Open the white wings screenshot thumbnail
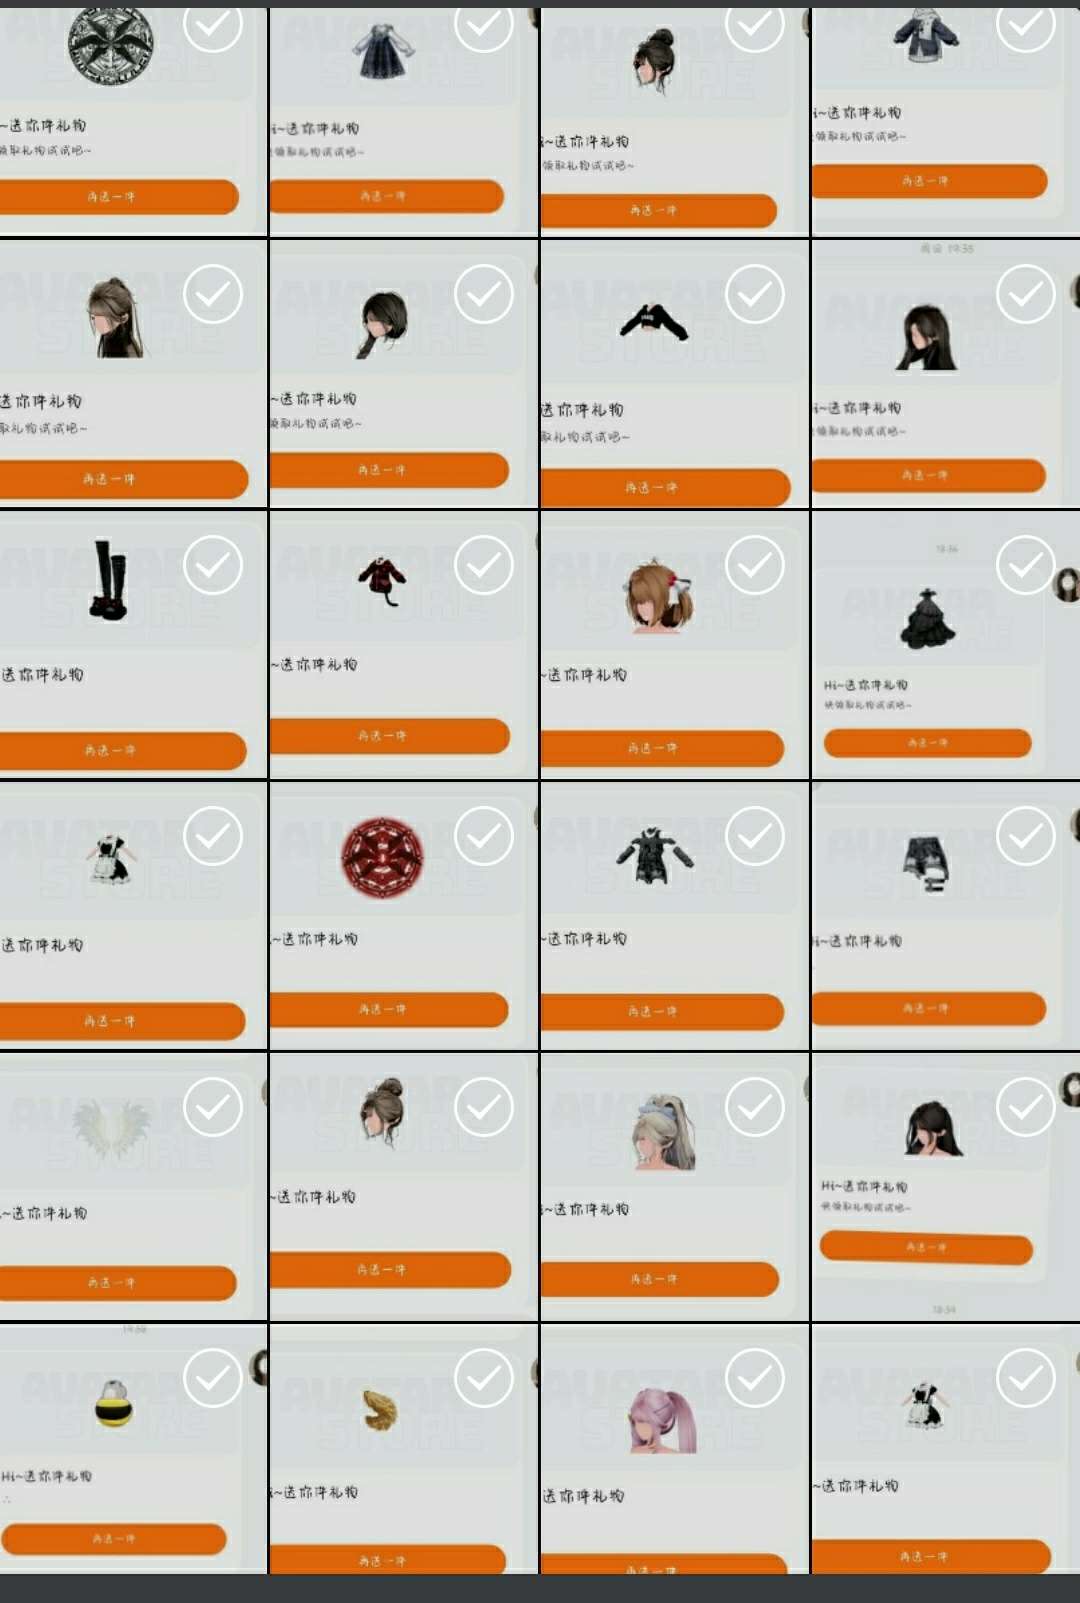Viewport: 1080px width, 1603px height. (133, 1187)
